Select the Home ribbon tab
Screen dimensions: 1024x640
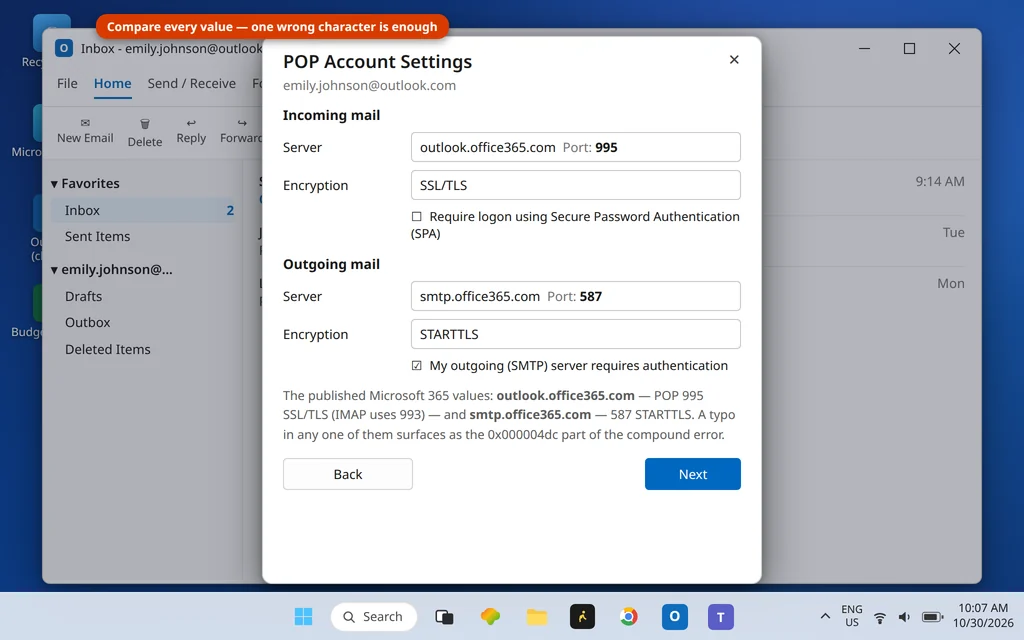(112, 84)
